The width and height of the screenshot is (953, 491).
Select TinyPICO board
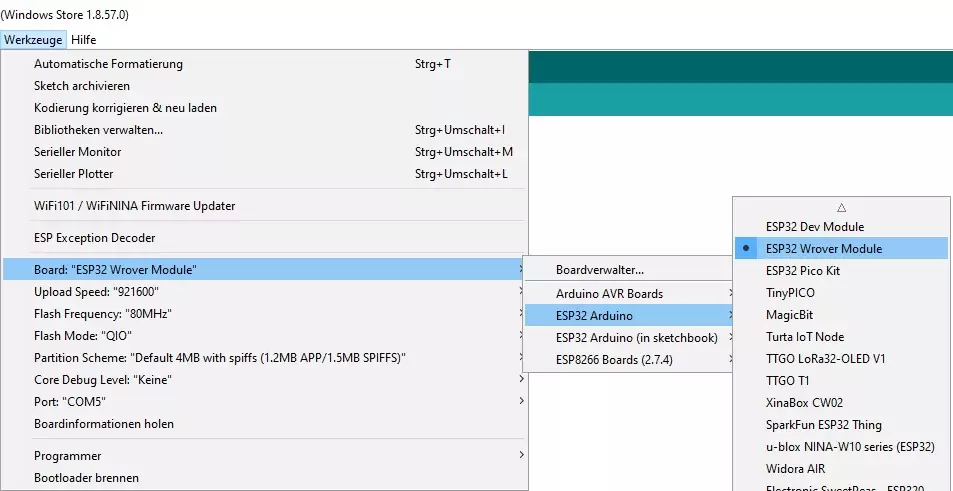841,292
